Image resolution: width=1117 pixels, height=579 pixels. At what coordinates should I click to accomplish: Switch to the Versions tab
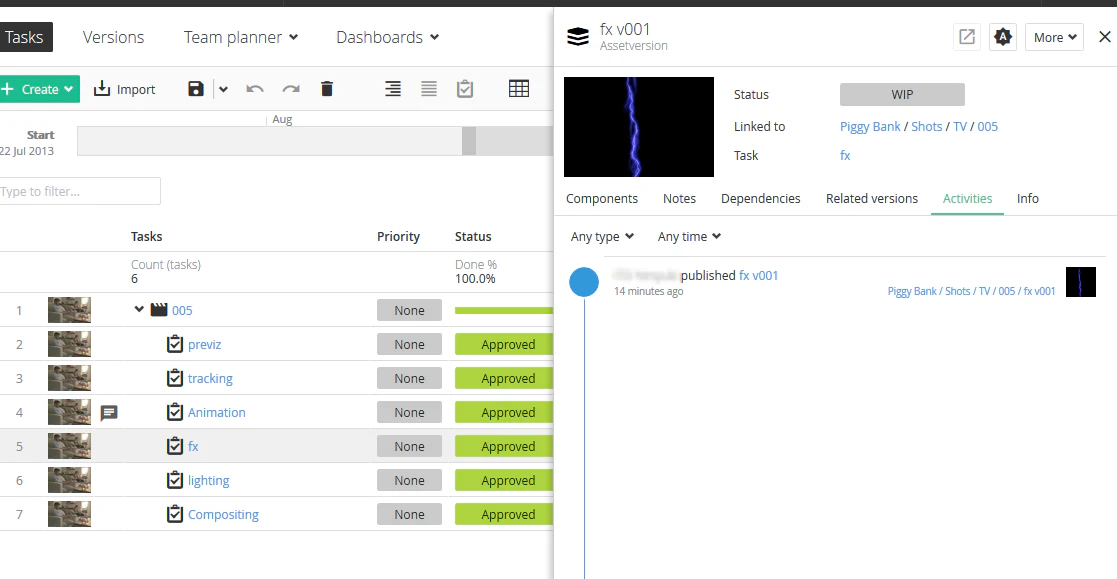[x=113, y=37]
